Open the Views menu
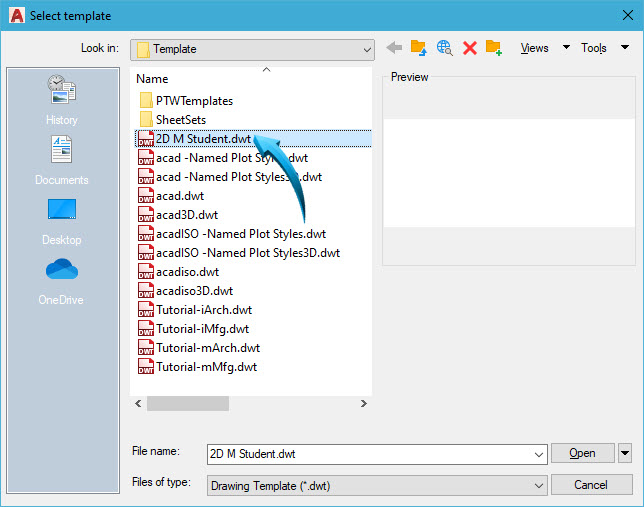 [534, 48]
